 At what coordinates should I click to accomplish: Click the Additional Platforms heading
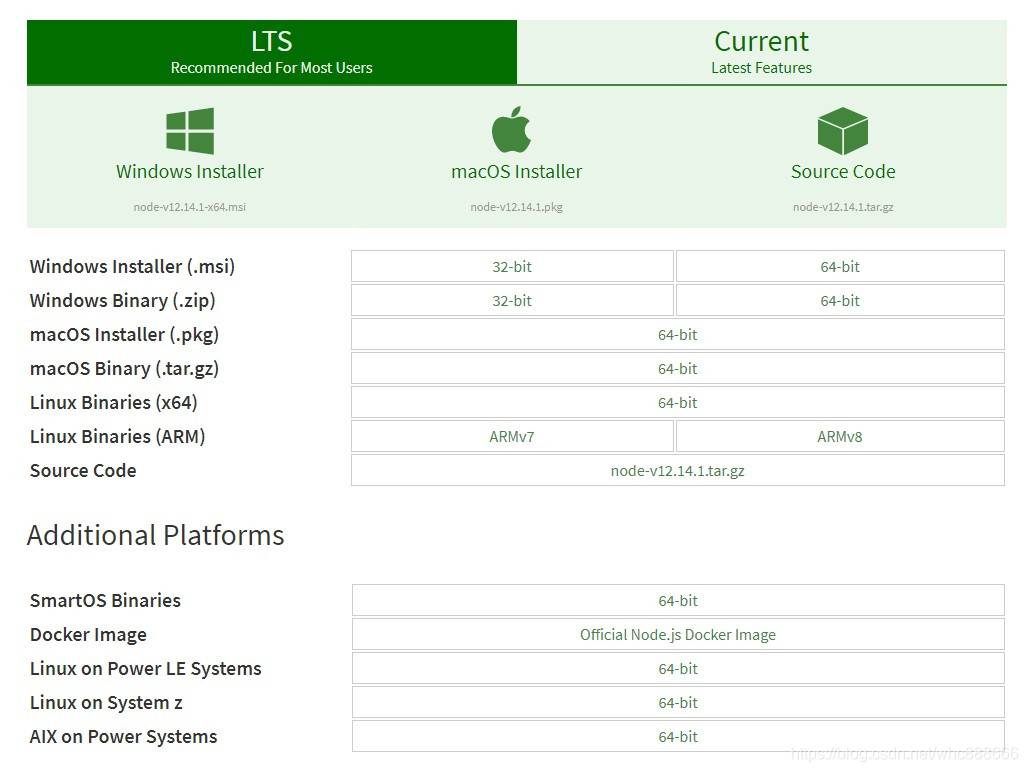point(155,535)
